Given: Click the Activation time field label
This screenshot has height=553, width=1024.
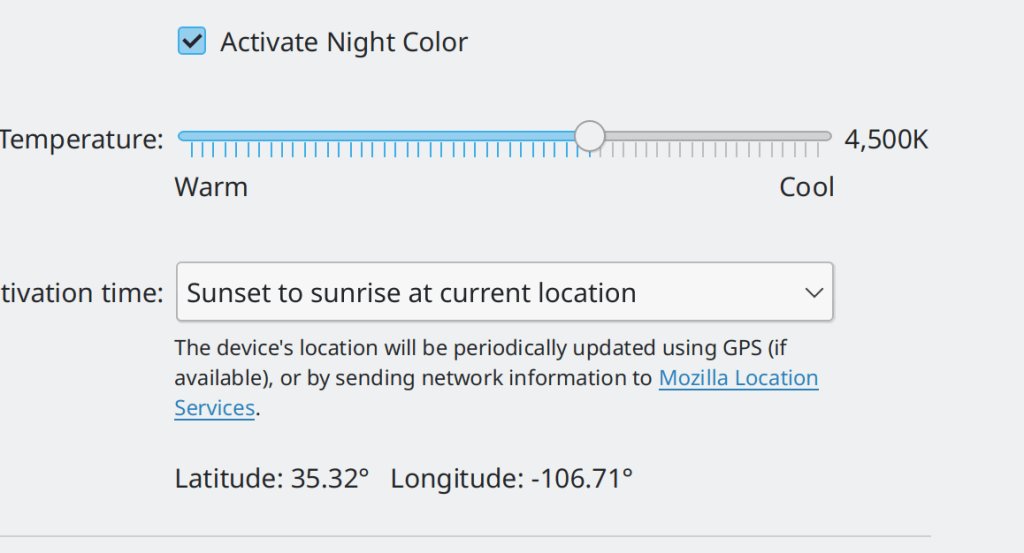Looking at the screenshot, I should click(81, 293).
